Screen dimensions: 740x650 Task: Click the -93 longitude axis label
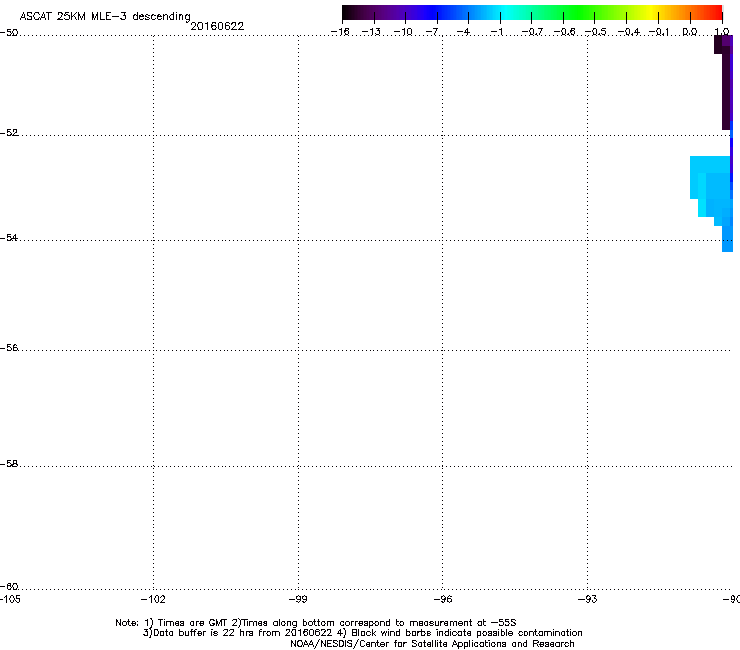tap(588, 599)
